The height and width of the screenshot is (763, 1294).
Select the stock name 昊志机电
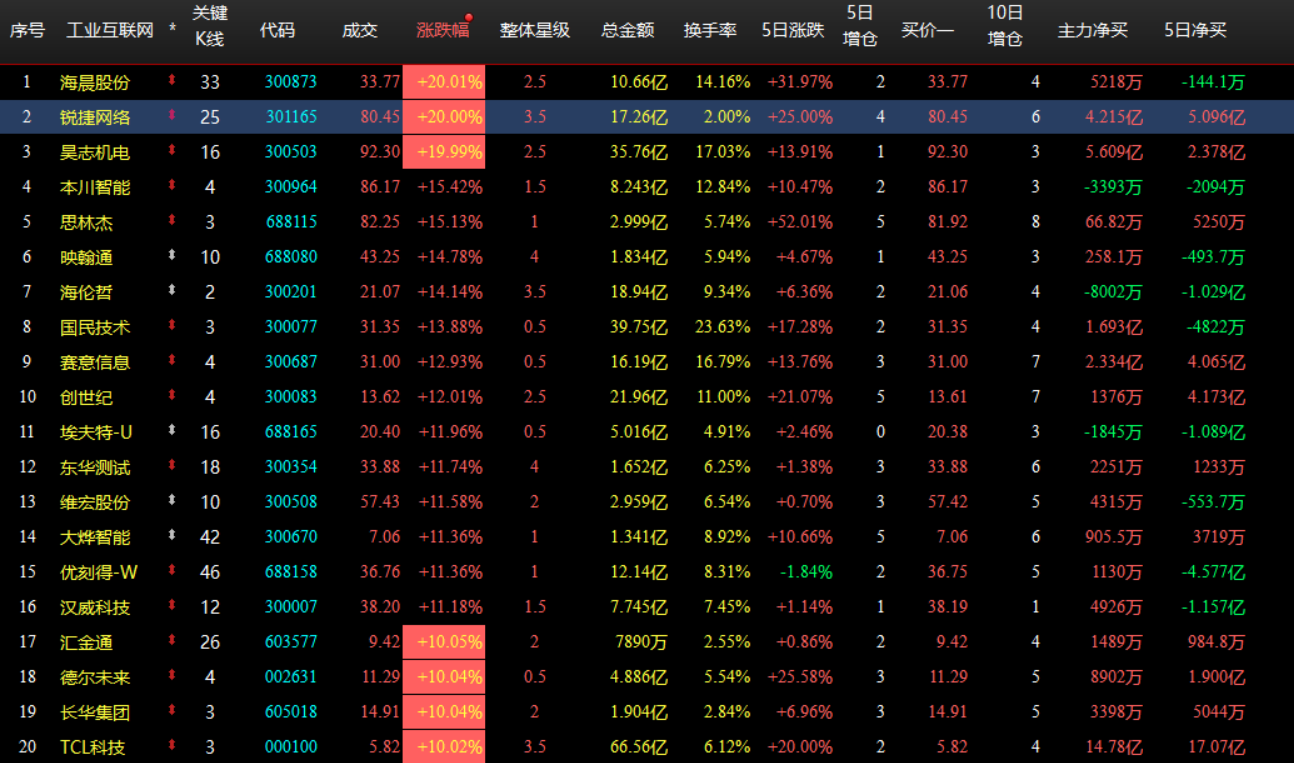point(95,152)
